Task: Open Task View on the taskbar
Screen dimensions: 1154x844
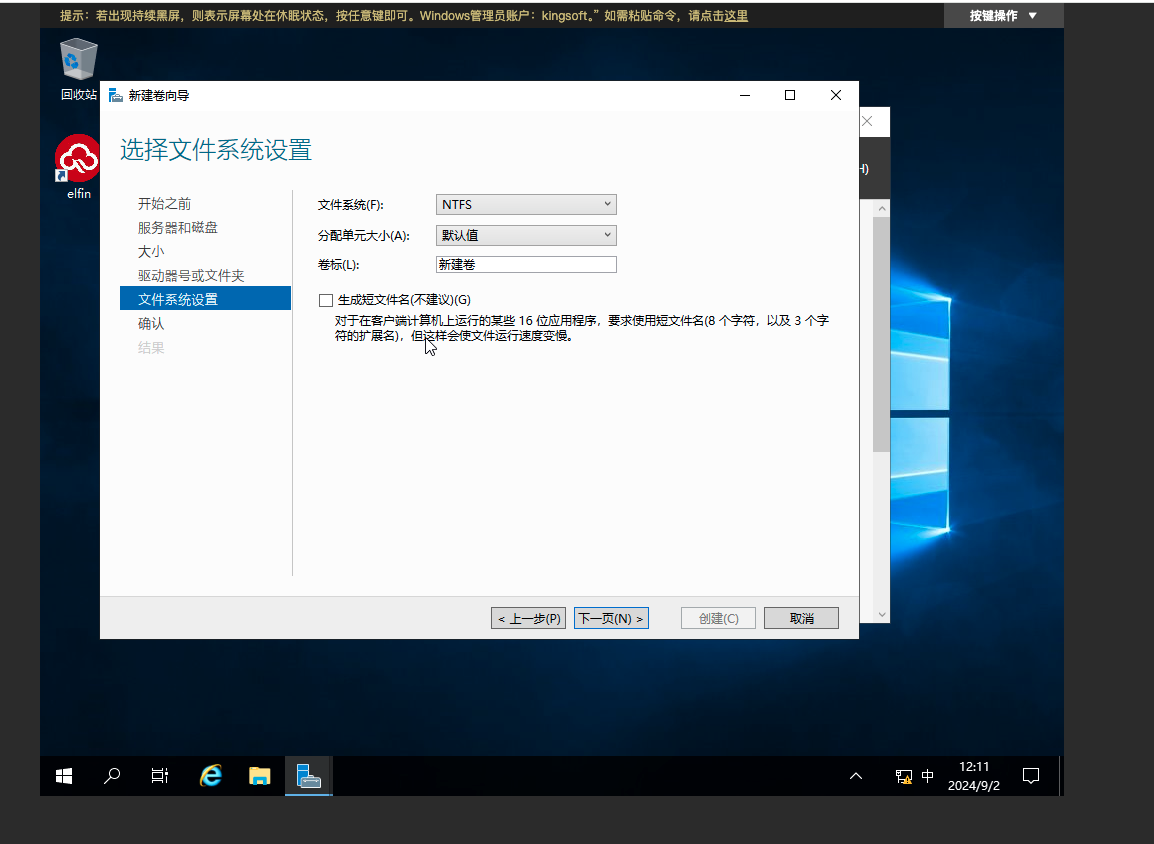Action: pyautogui.click(x=160, y=775)
